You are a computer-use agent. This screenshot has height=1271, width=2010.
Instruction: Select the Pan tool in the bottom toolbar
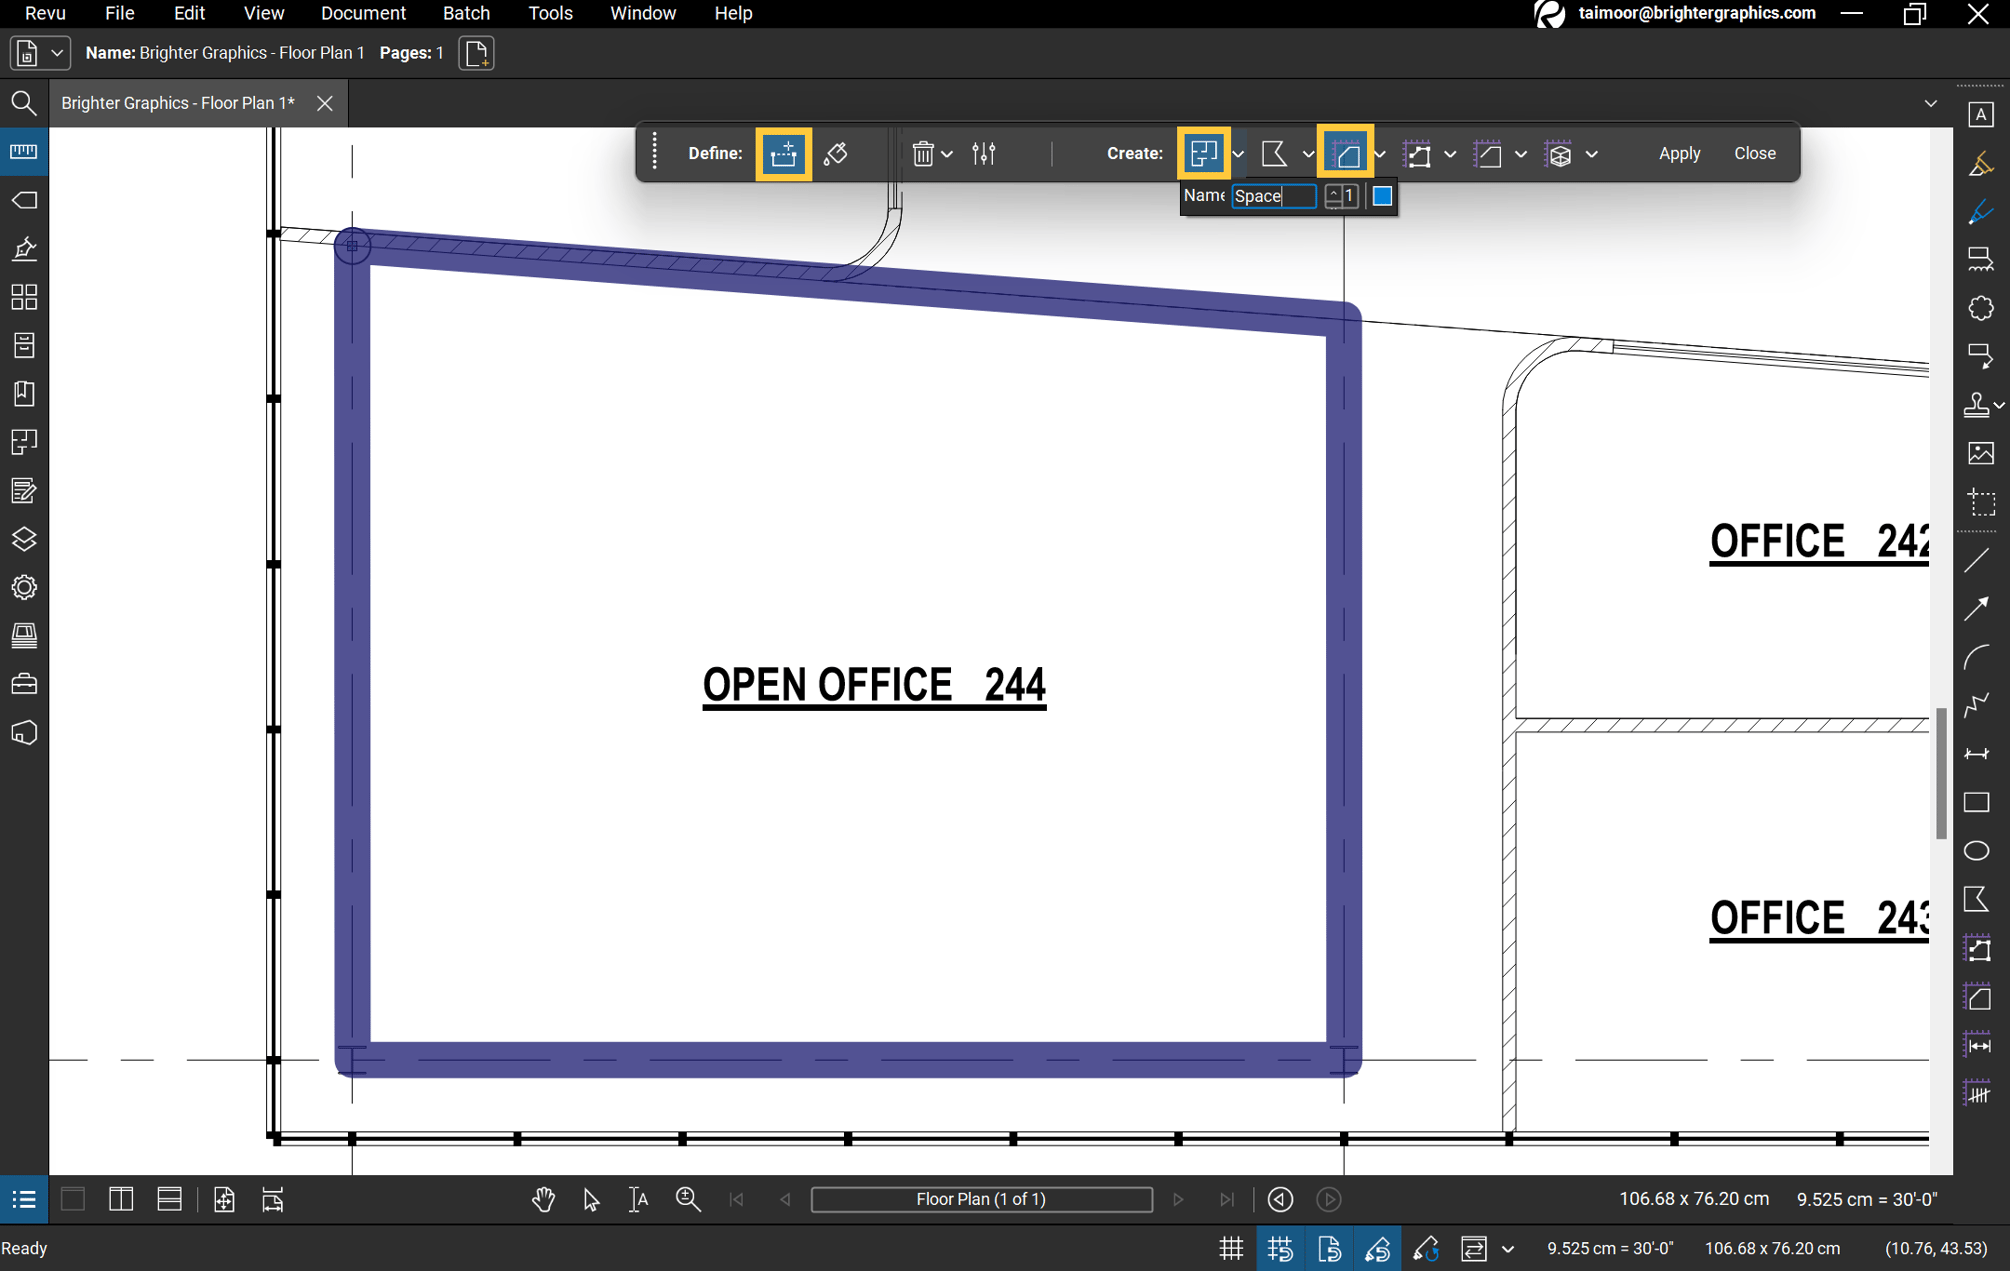click(543, 1199)
